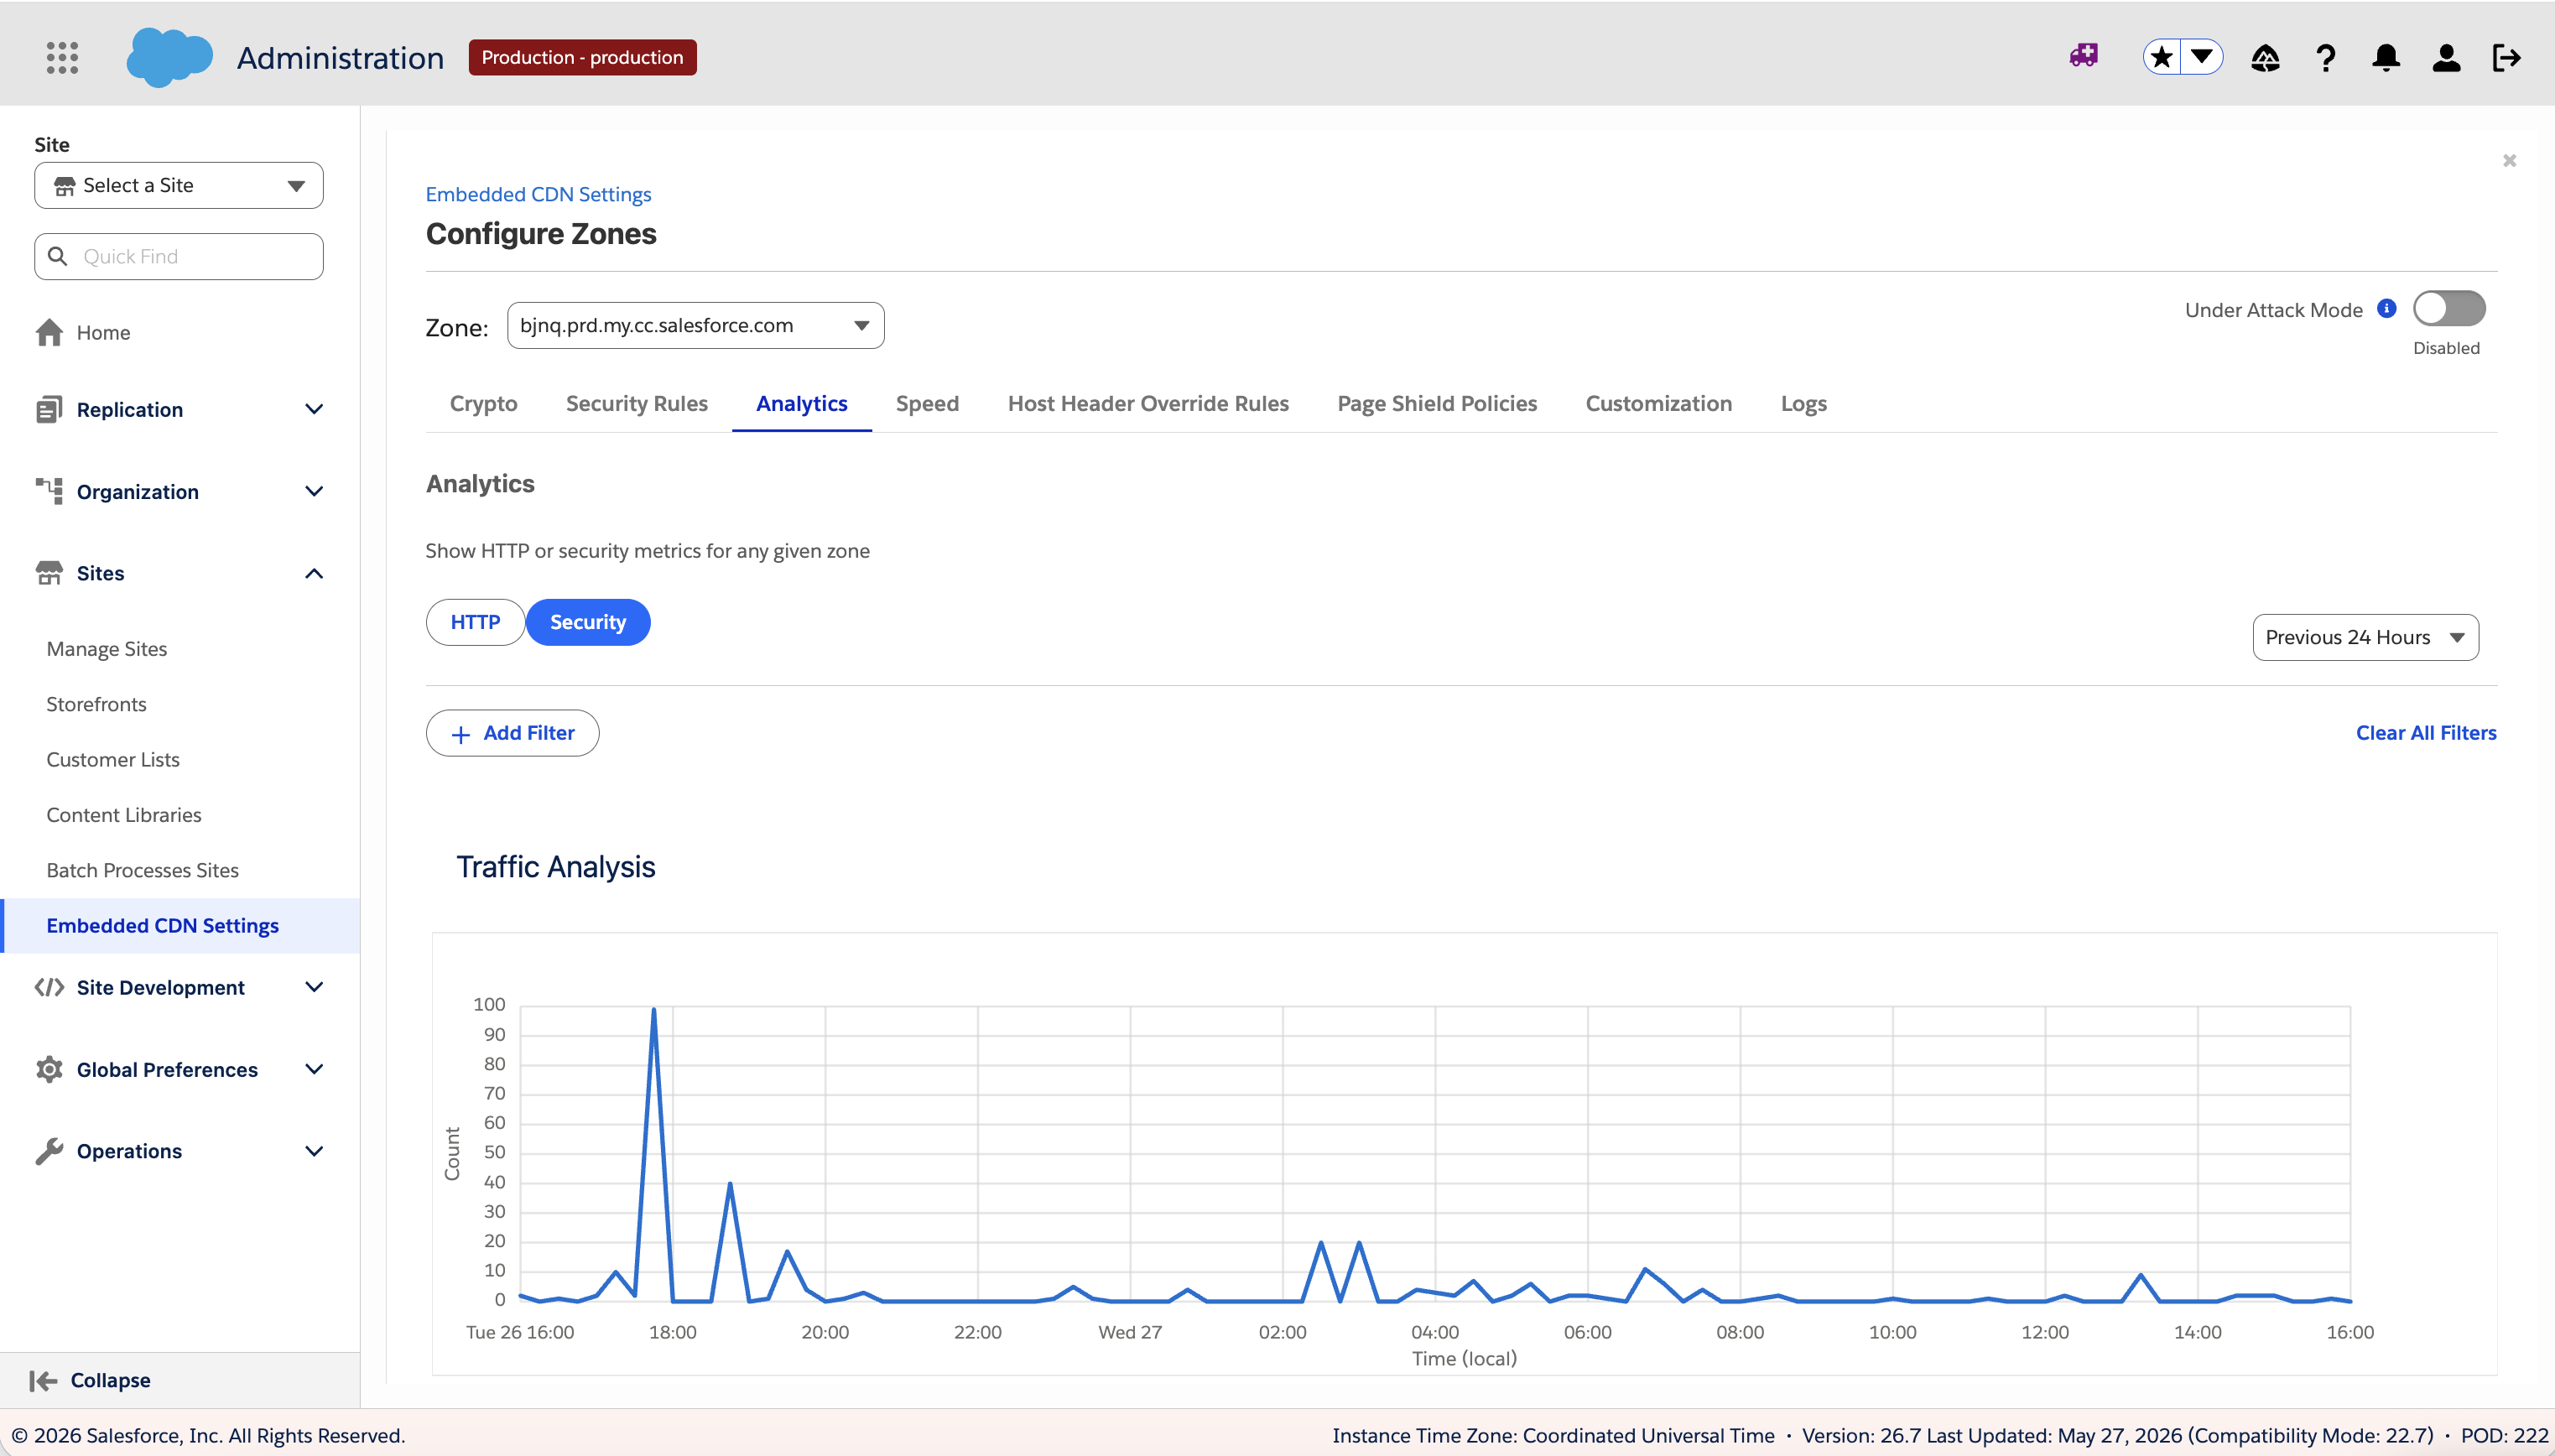Expand the Replication section chevron
Image resolution: width=2555 pixels, height=1456 pixels.
coord(314,409)
